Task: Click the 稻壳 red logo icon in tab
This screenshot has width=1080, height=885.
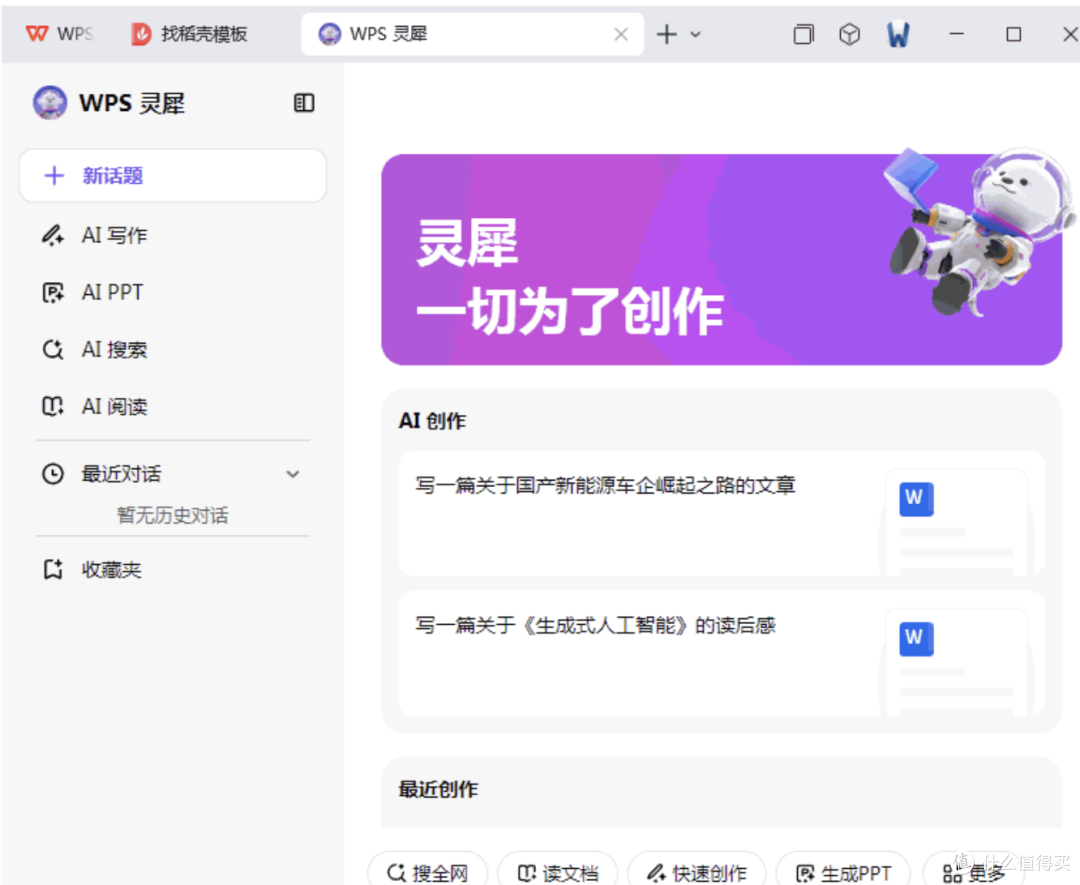Action: click(141, 34)
